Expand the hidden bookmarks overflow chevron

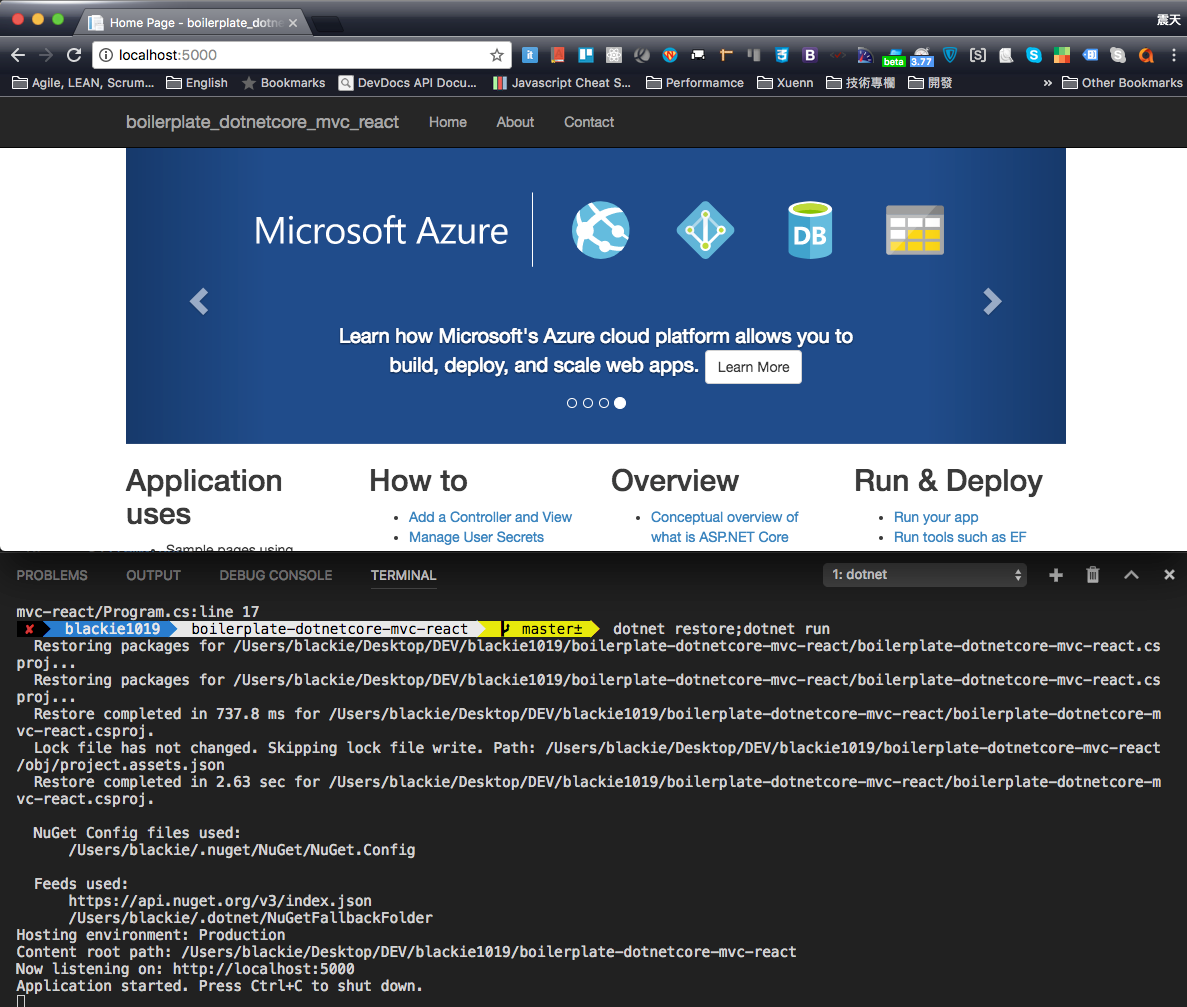pos(1047,83)
